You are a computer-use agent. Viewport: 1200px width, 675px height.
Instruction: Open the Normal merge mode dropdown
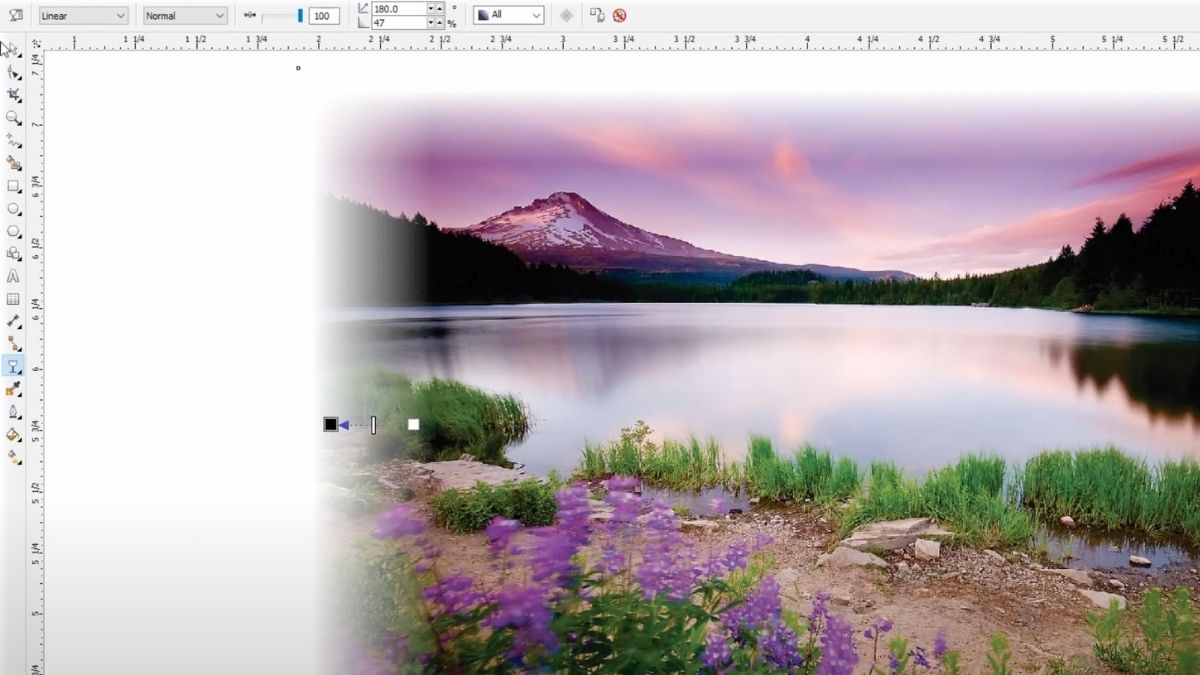tap(184, 15)
